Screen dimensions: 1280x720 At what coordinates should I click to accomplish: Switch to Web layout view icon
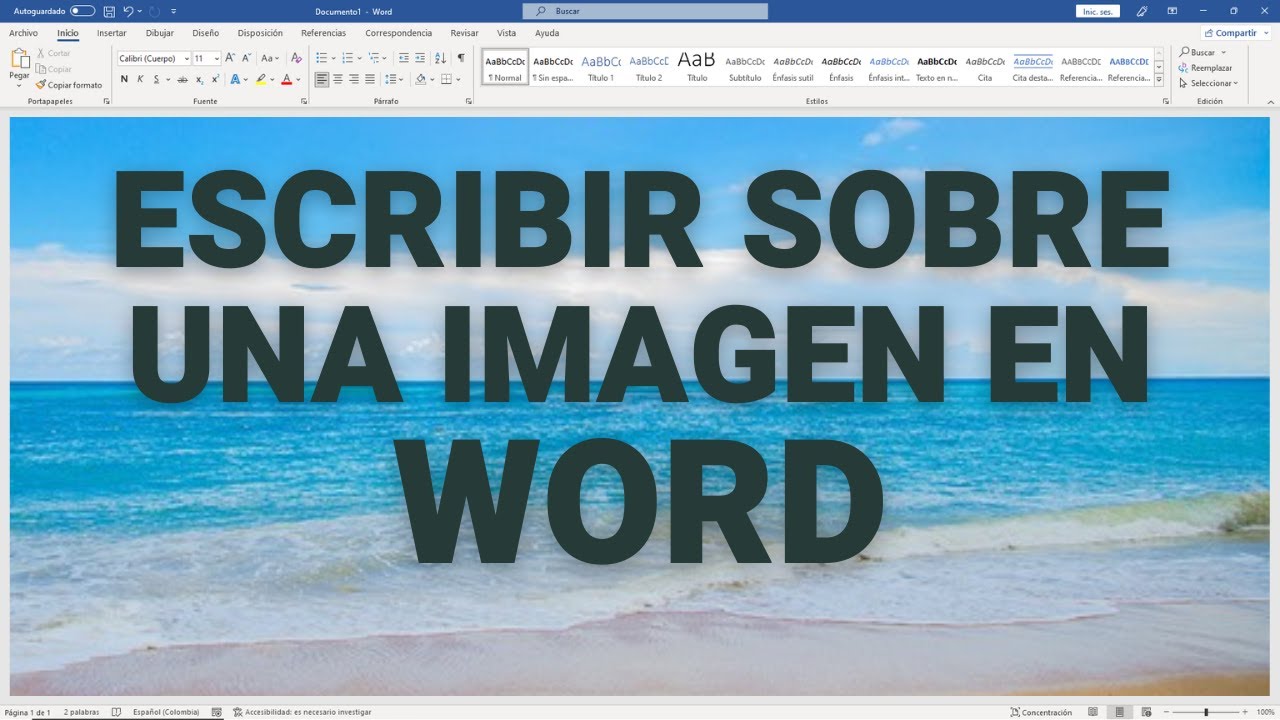tap(1147, 712)
